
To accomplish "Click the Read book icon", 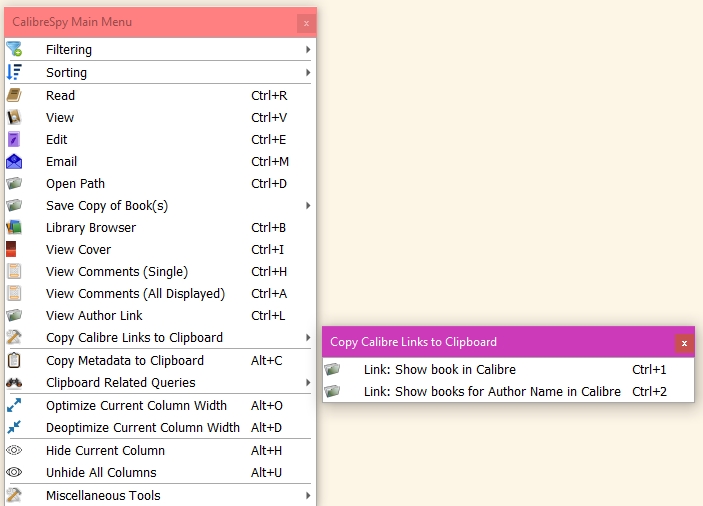I will pyautogui.click(x=14, y=95).
